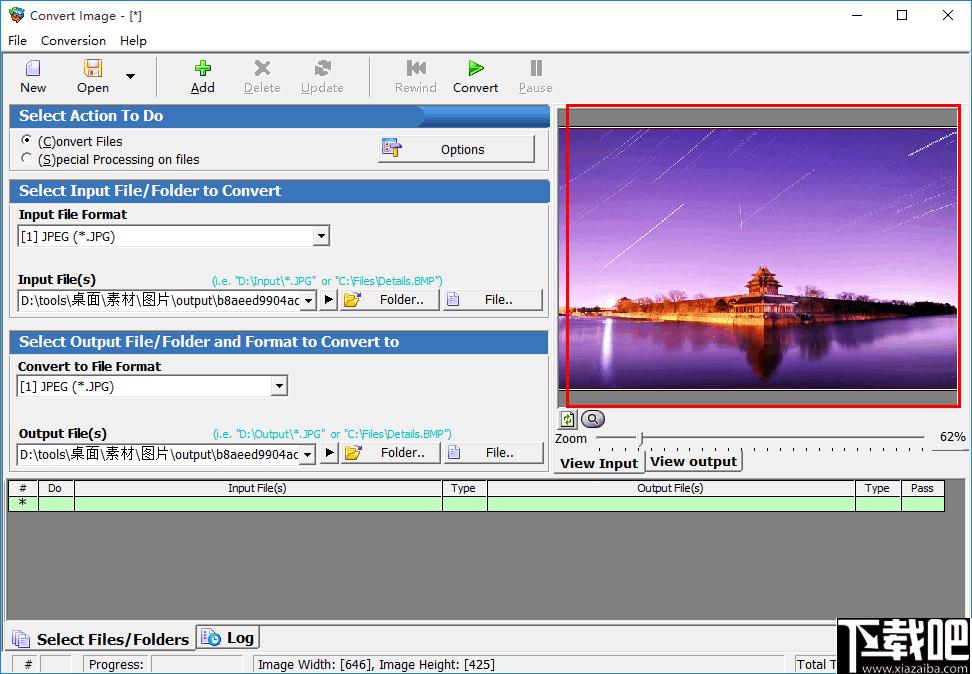The image size is (972, 674).
Task: Open the File menu
Action: (17, 40)
